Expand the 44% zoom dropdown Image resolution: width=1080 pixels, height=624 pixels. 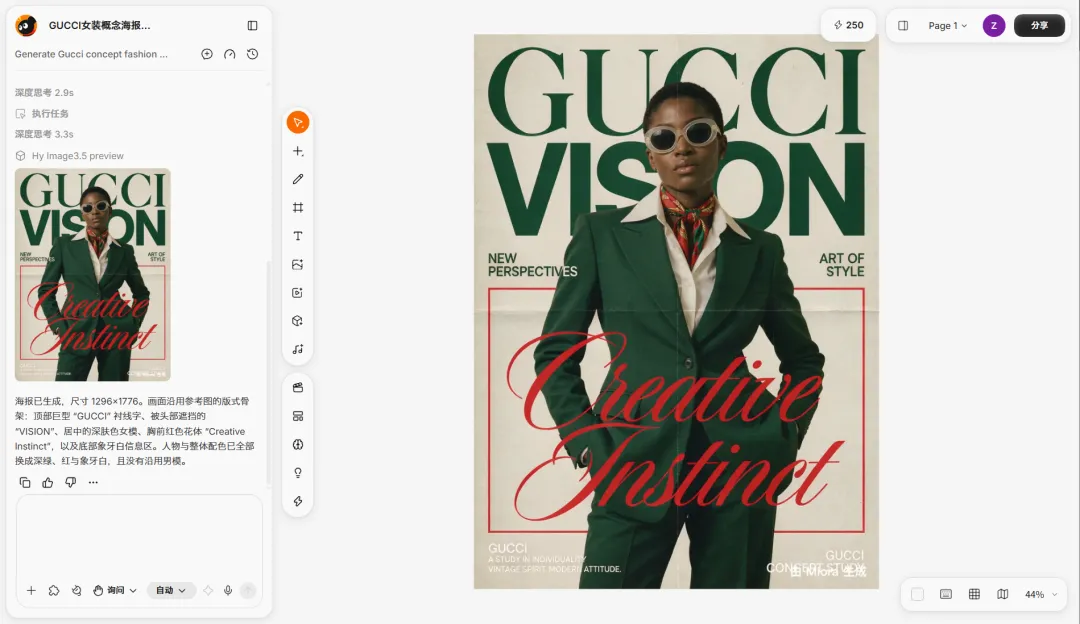(1041, 594)
